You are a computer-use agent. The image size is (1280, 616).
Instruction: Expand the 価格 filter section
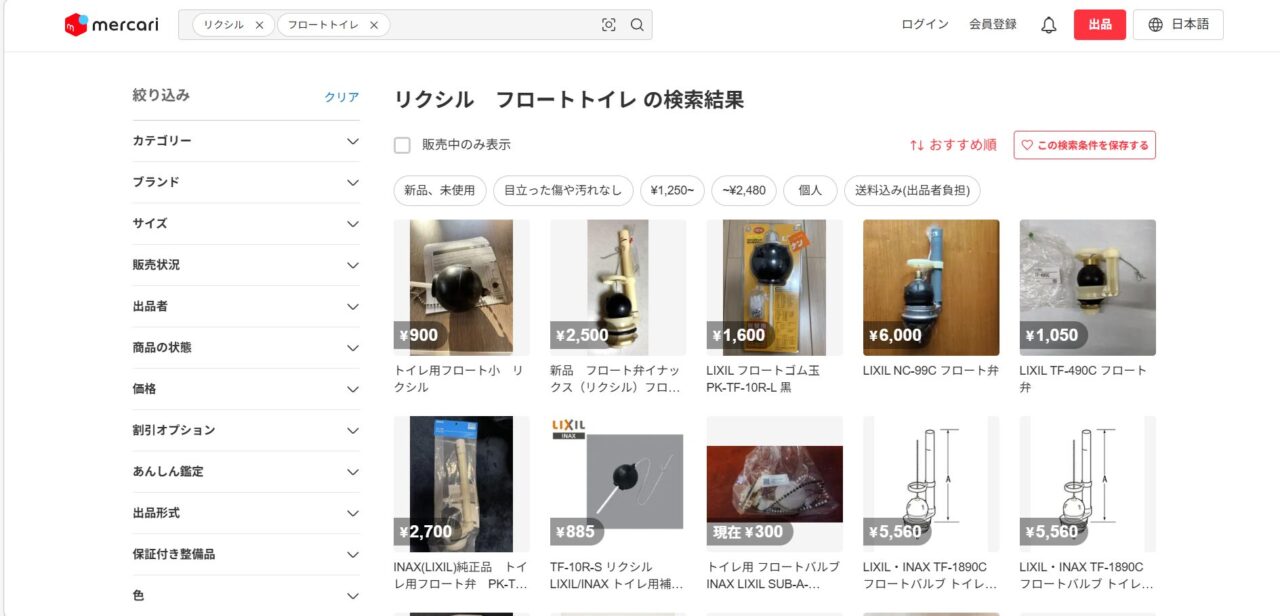coord(352,389)
